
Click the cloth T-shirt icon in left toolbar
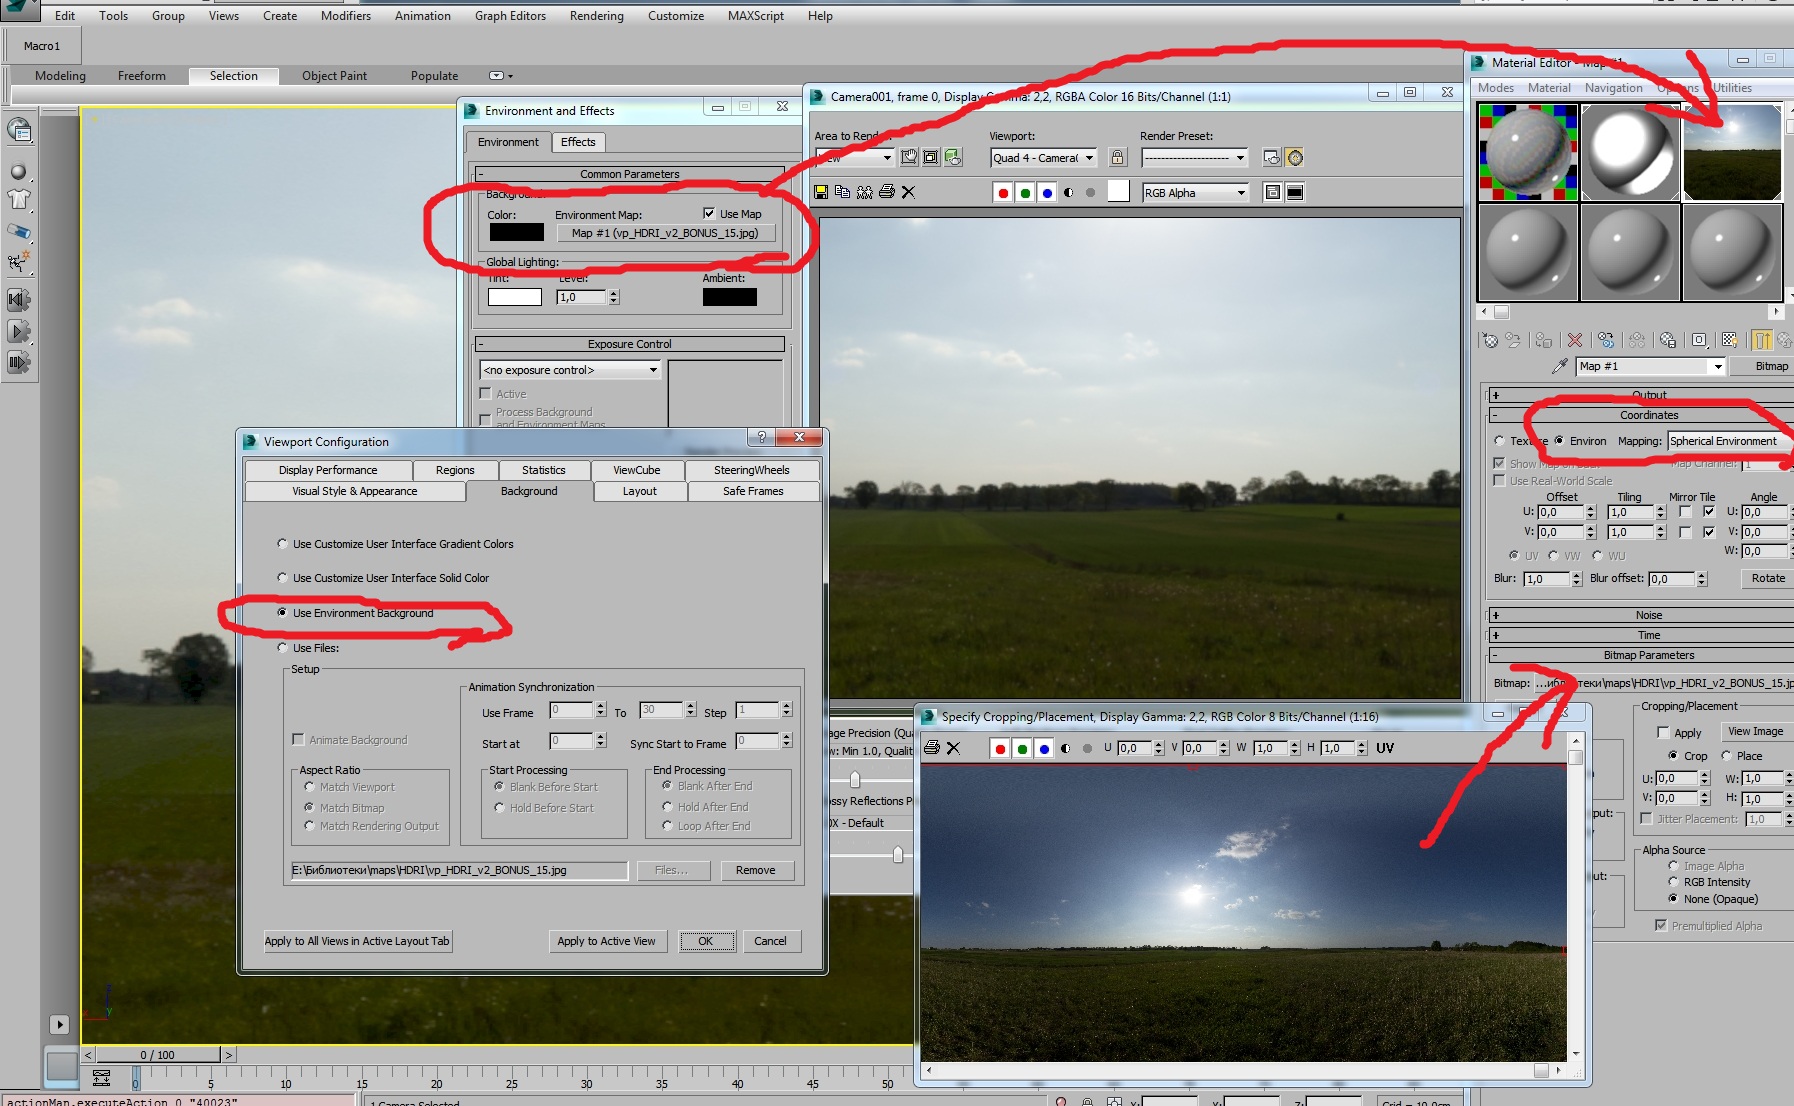pos(19,199)
